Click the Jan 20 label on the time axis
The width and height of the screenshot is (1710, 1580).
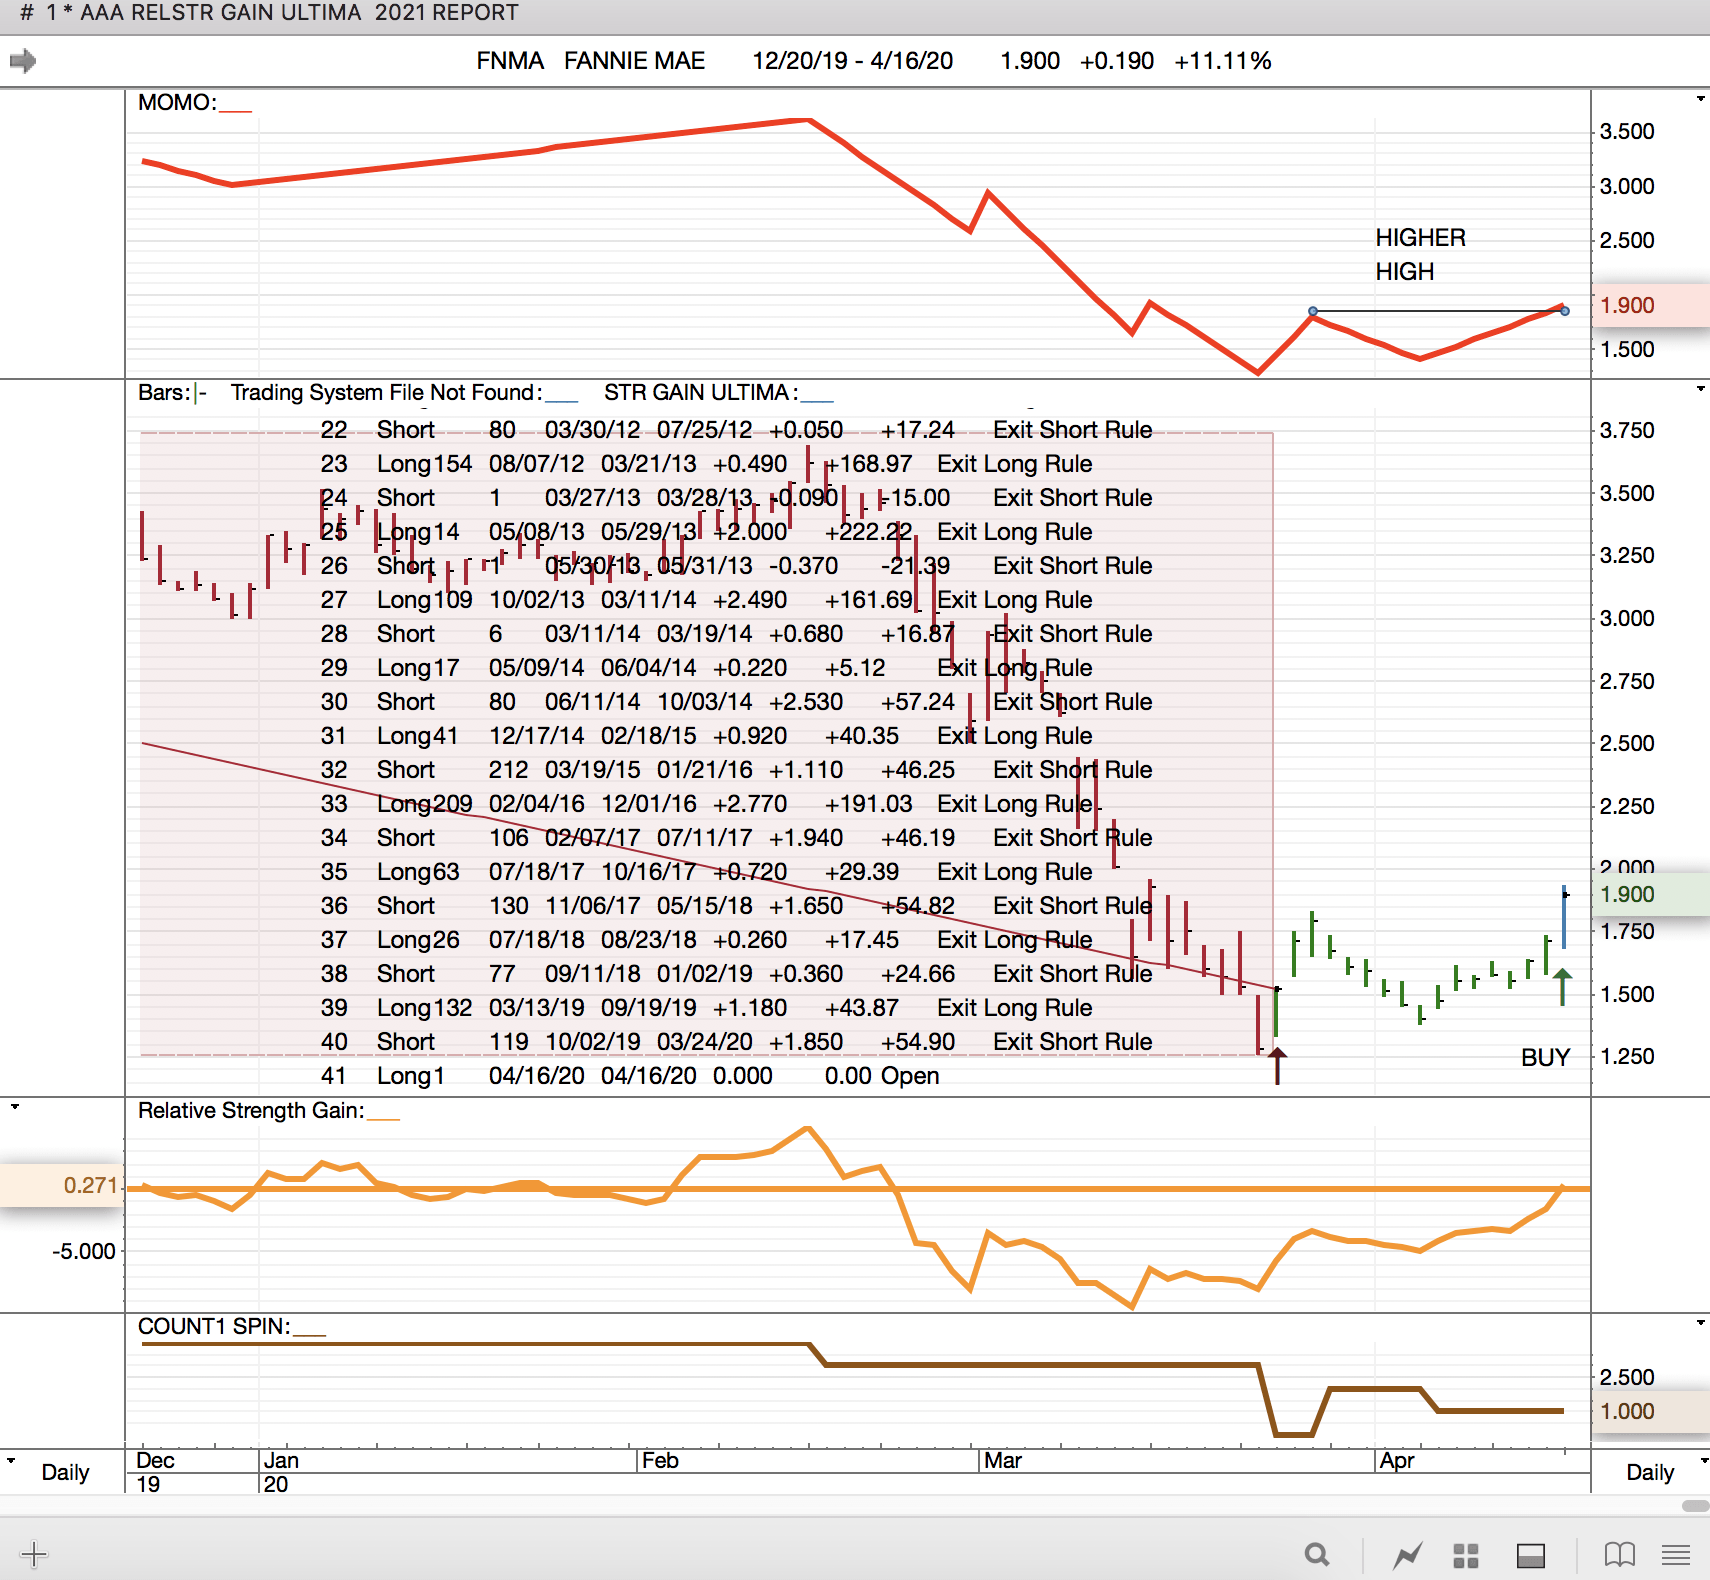[x=281, y=1472]
